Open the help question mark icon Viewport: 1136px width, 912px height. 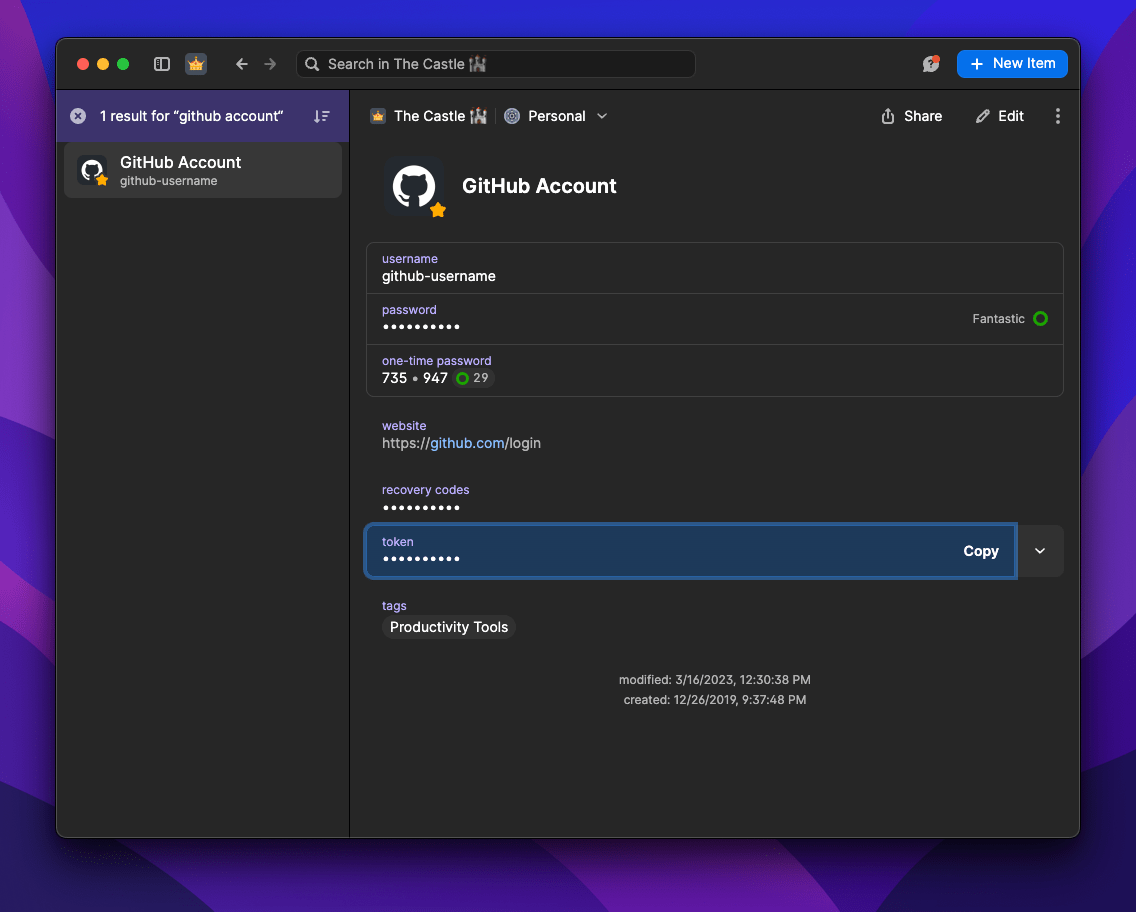[x=930, y=63]
